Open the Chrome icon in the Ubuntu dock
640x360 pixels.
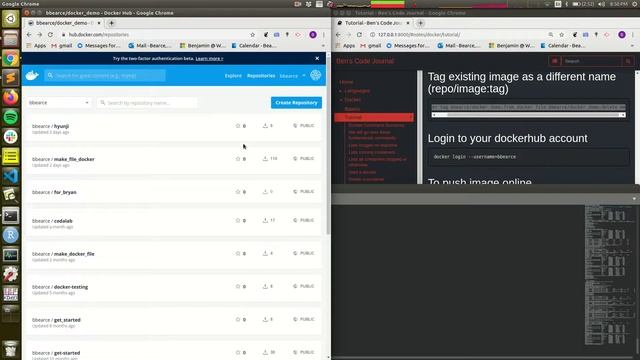[11, 58]
